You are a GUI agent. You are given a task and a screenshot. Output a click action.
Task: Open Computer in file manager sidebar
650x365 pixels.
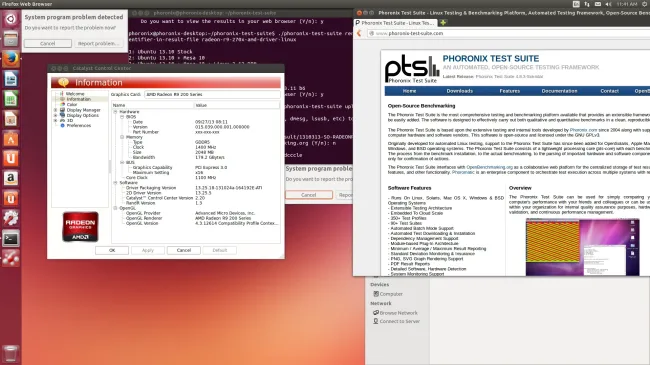click(x=388, y=294)
